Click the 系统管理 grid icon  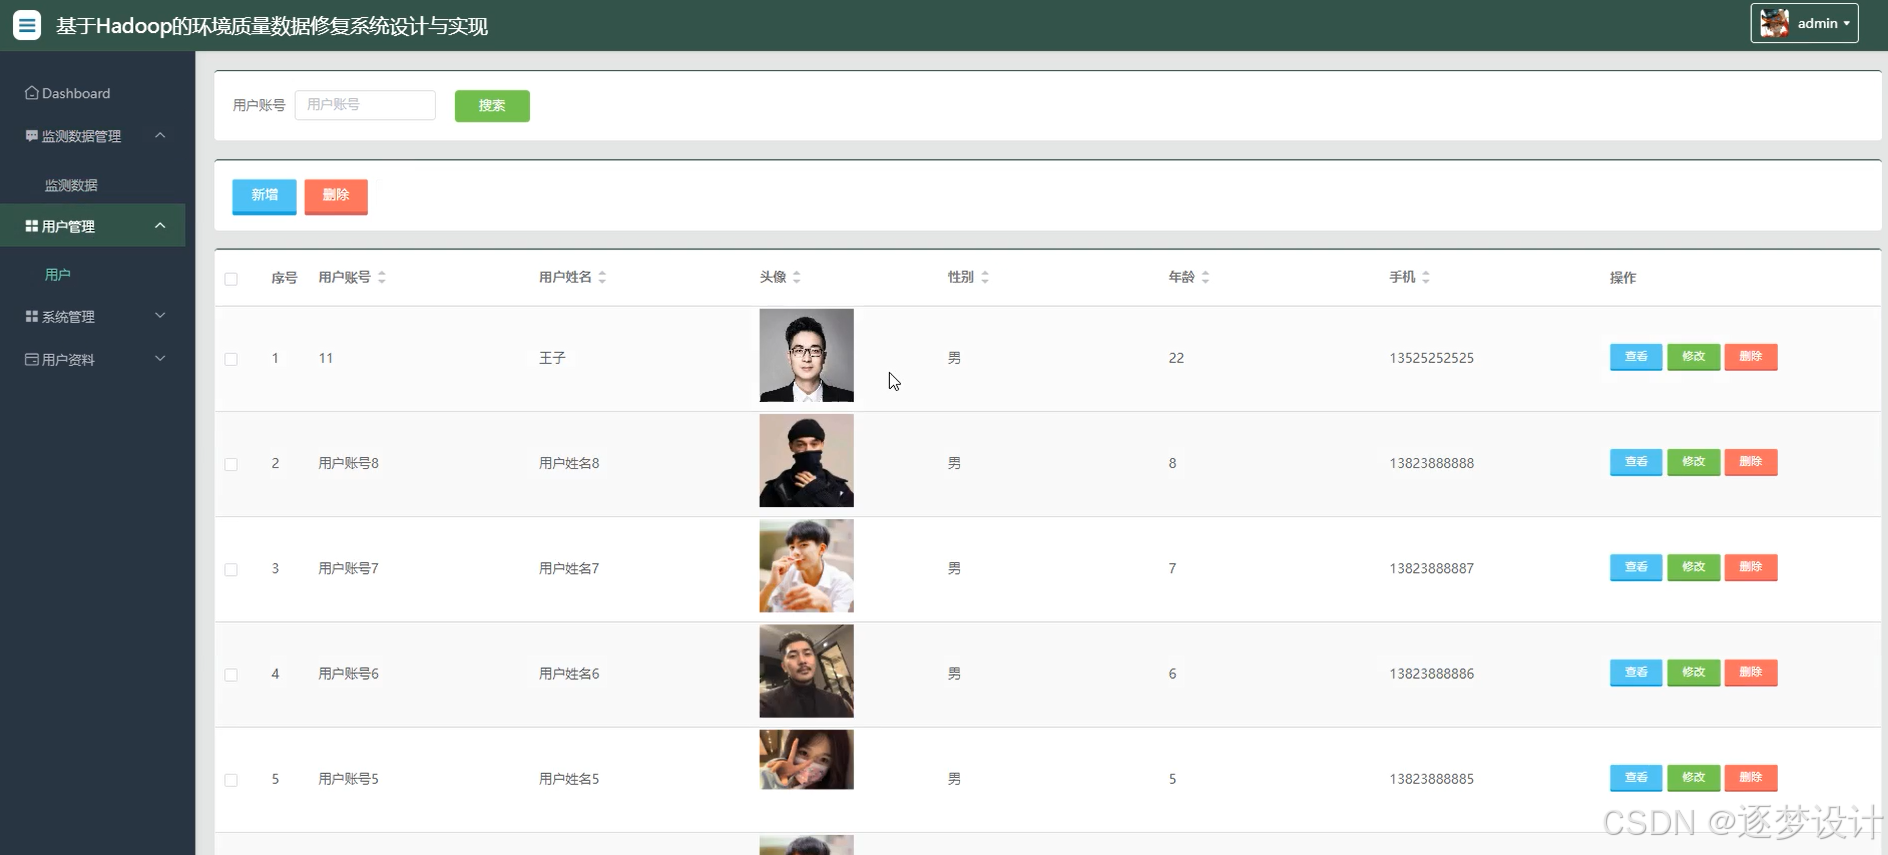click(32, 316)
